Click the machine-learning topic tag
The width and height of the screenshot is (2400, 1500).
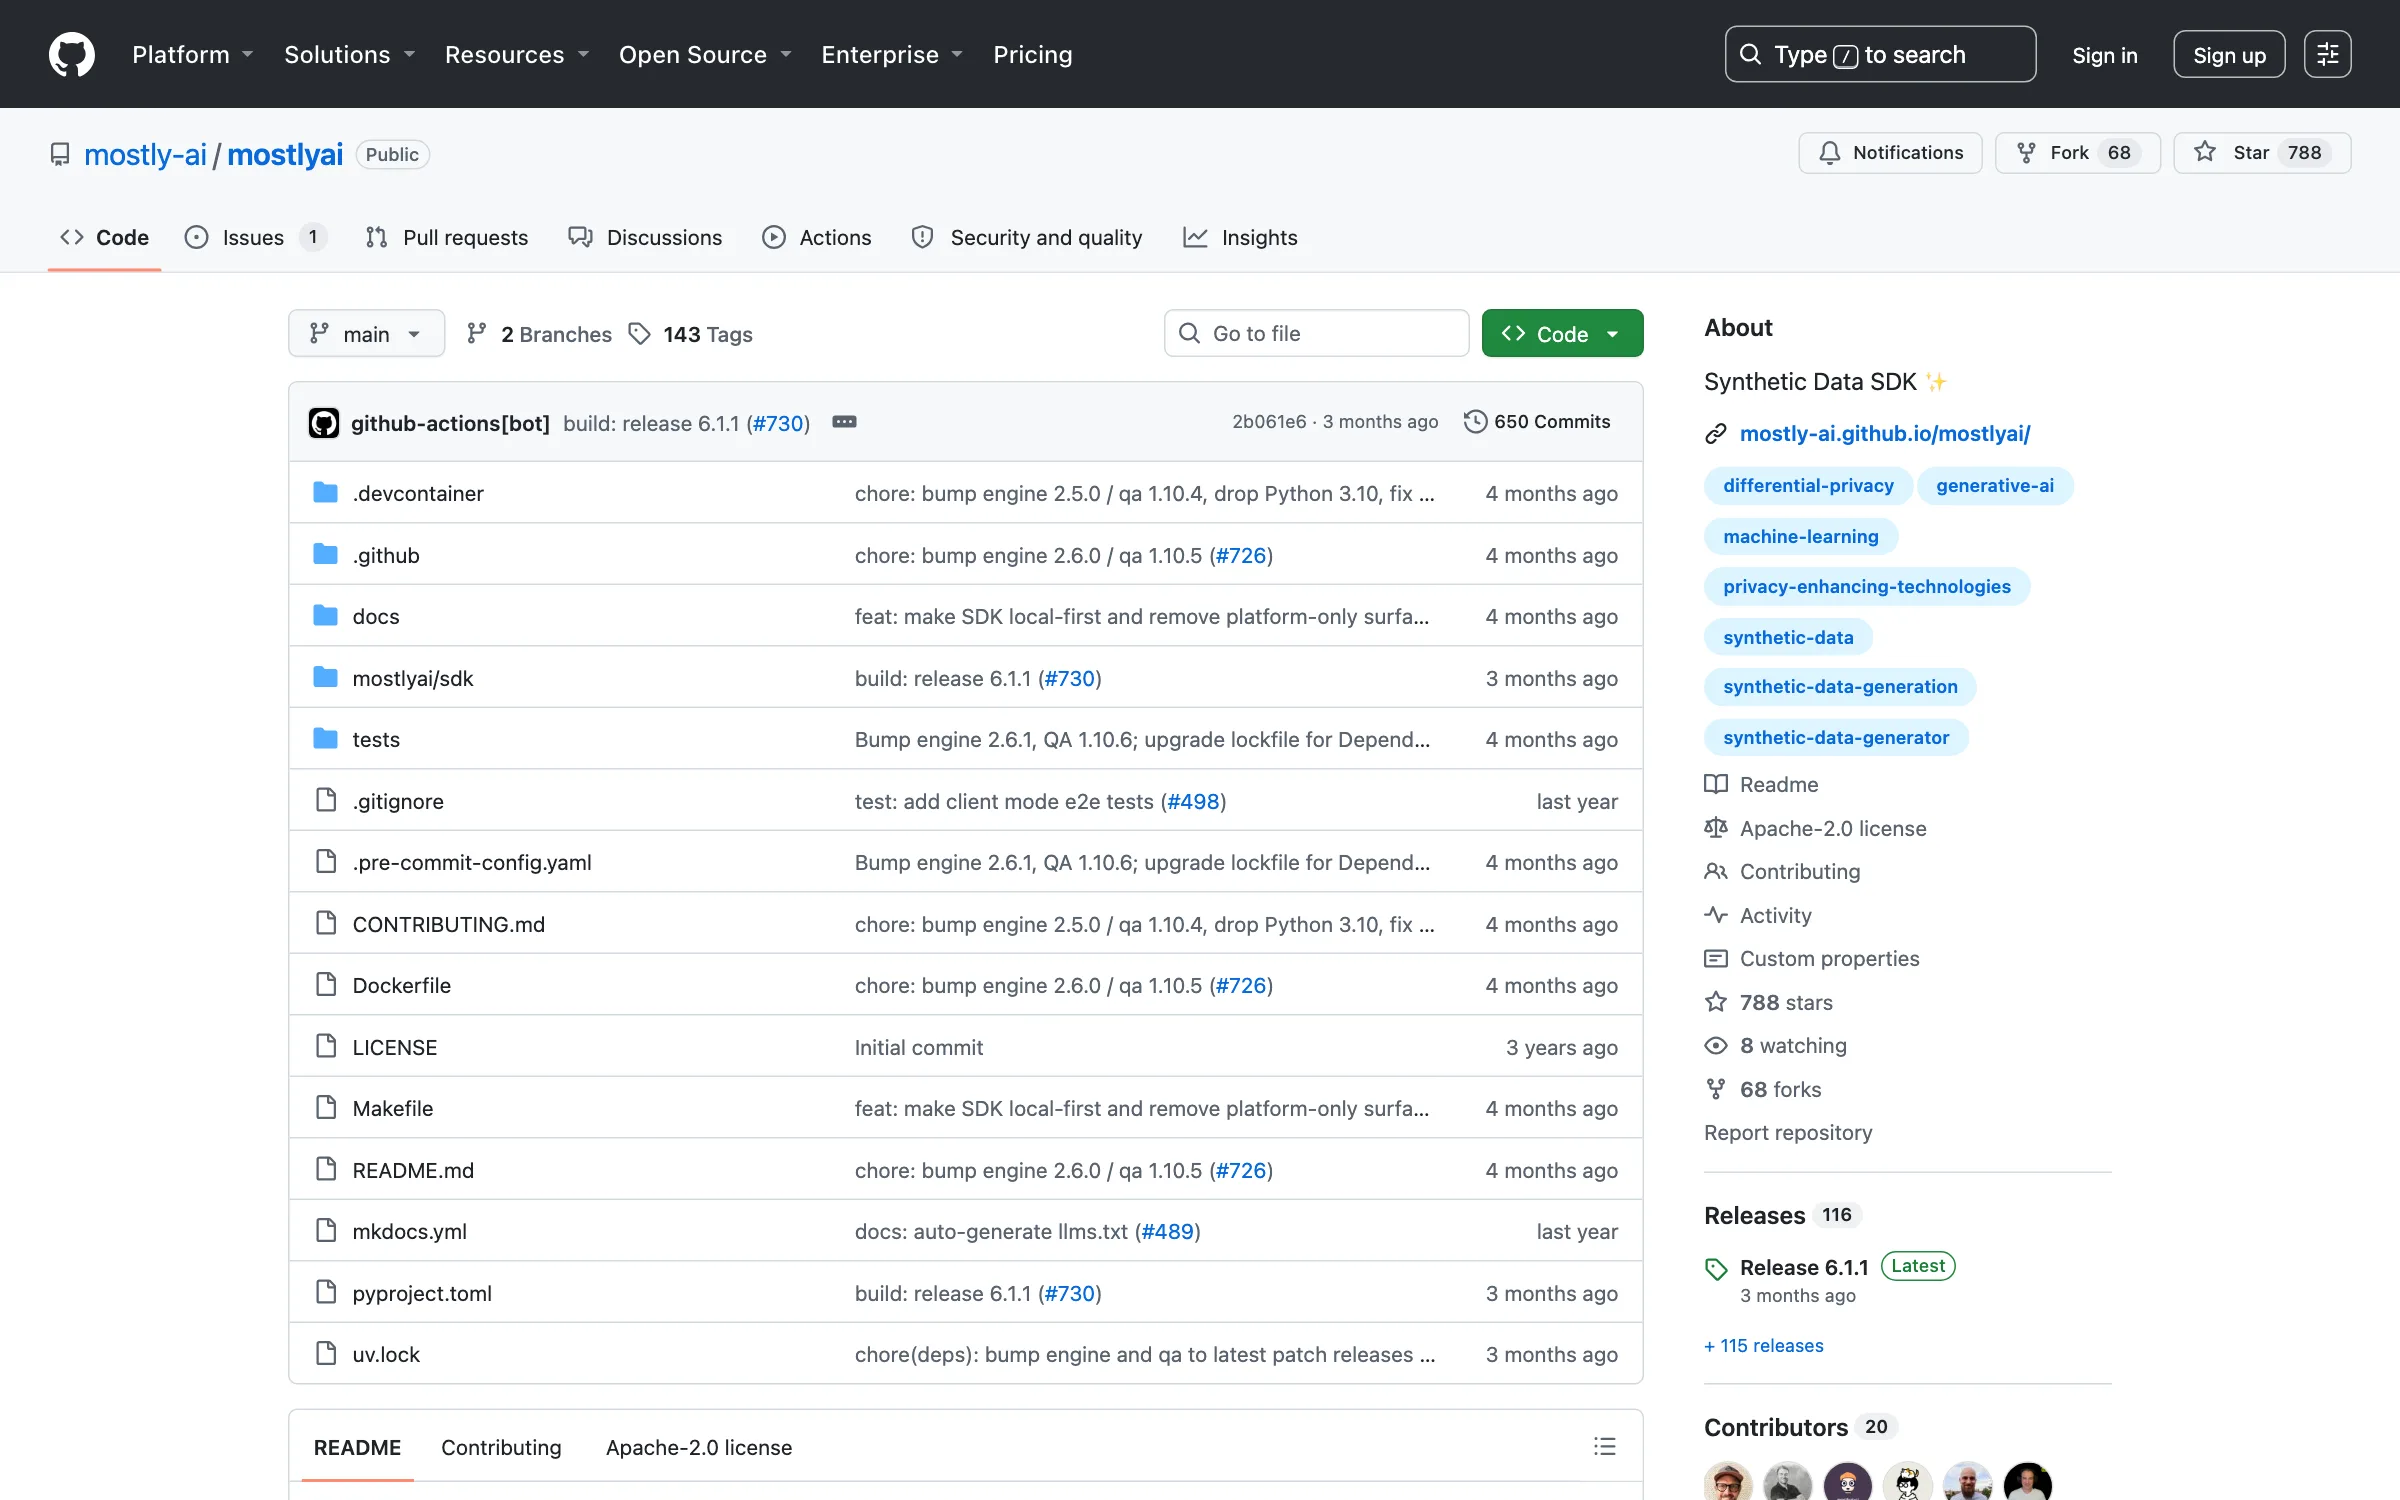tap(1801, 537)
